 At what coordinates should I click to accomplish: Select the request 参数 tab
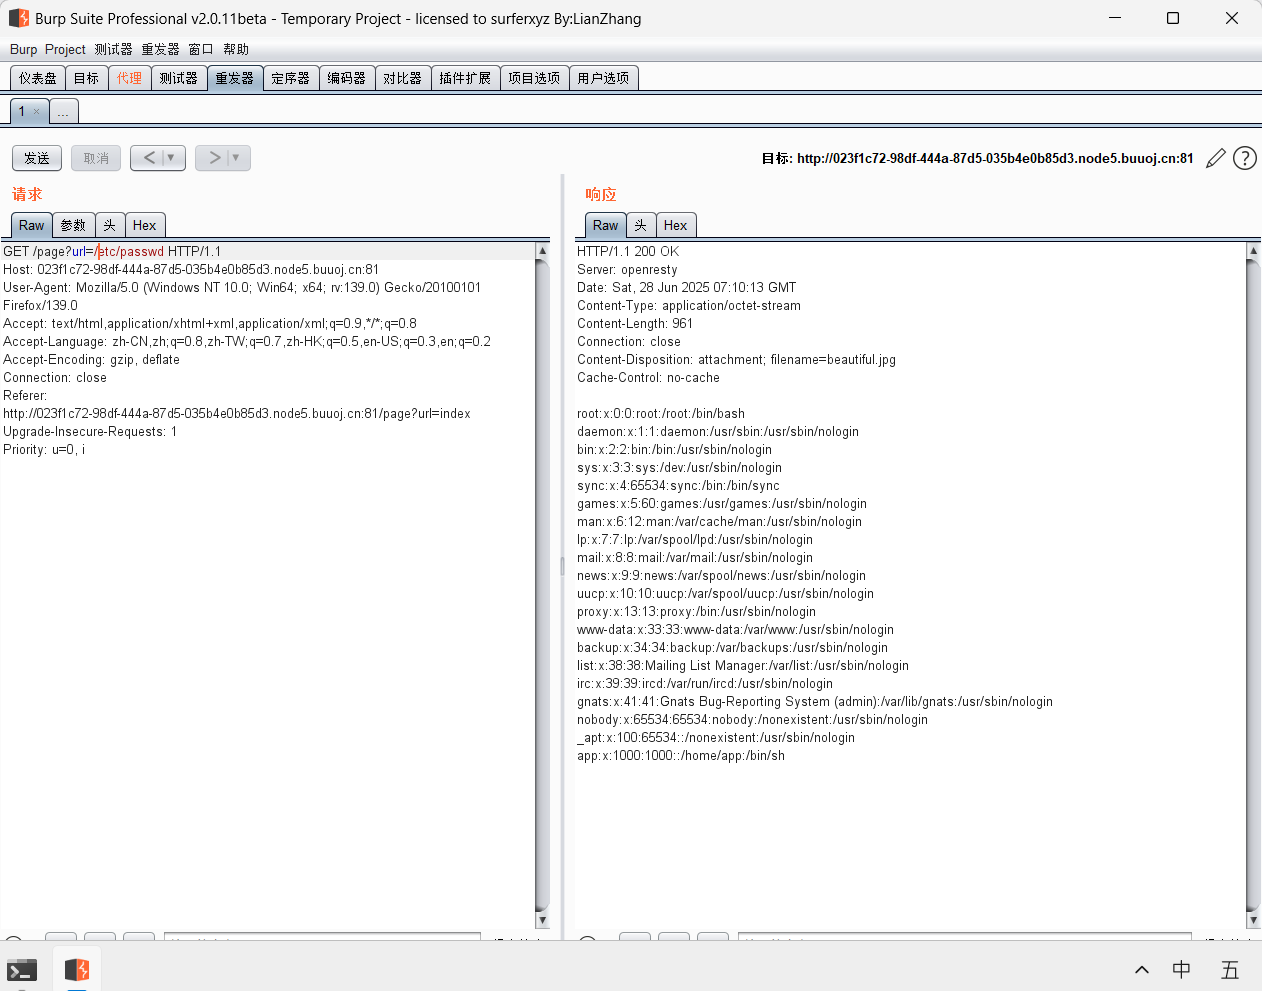[x=73, y=226]
